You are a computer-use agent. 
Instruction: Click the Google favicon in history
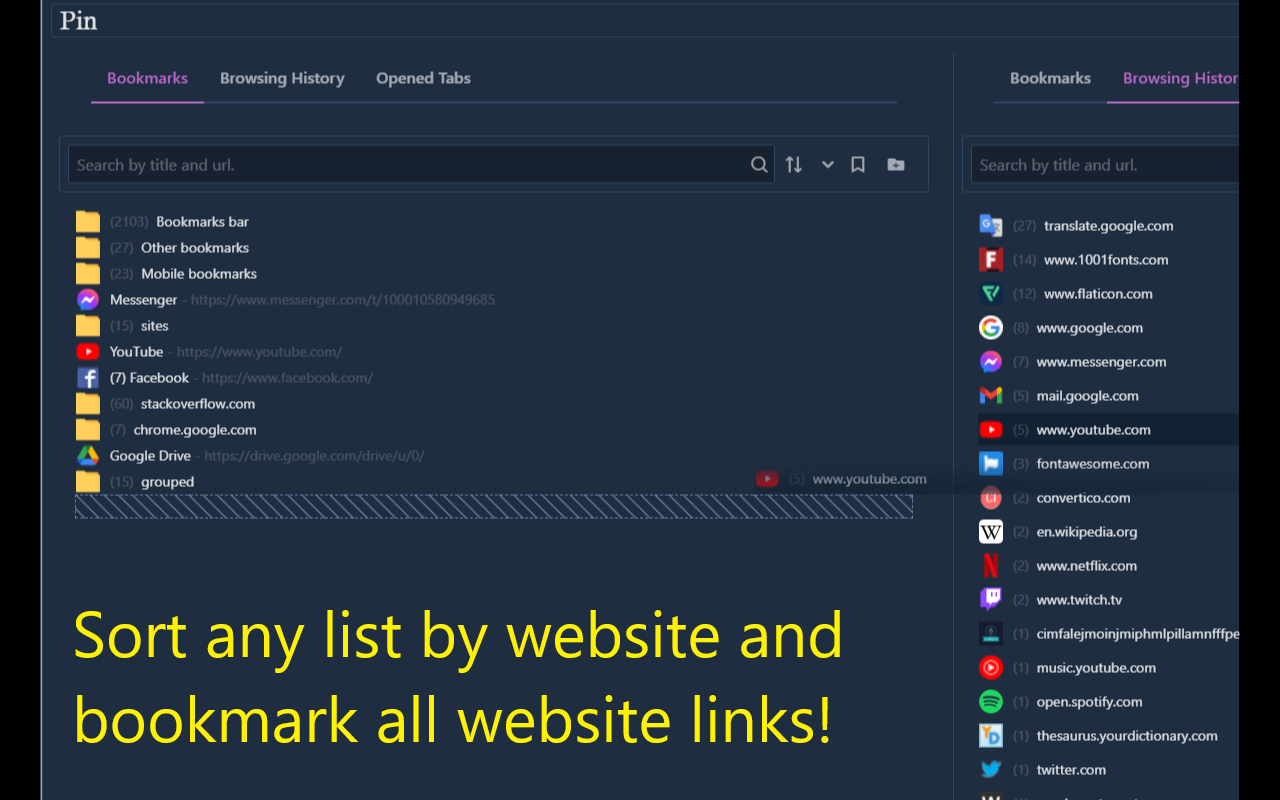tap(991, 328)
